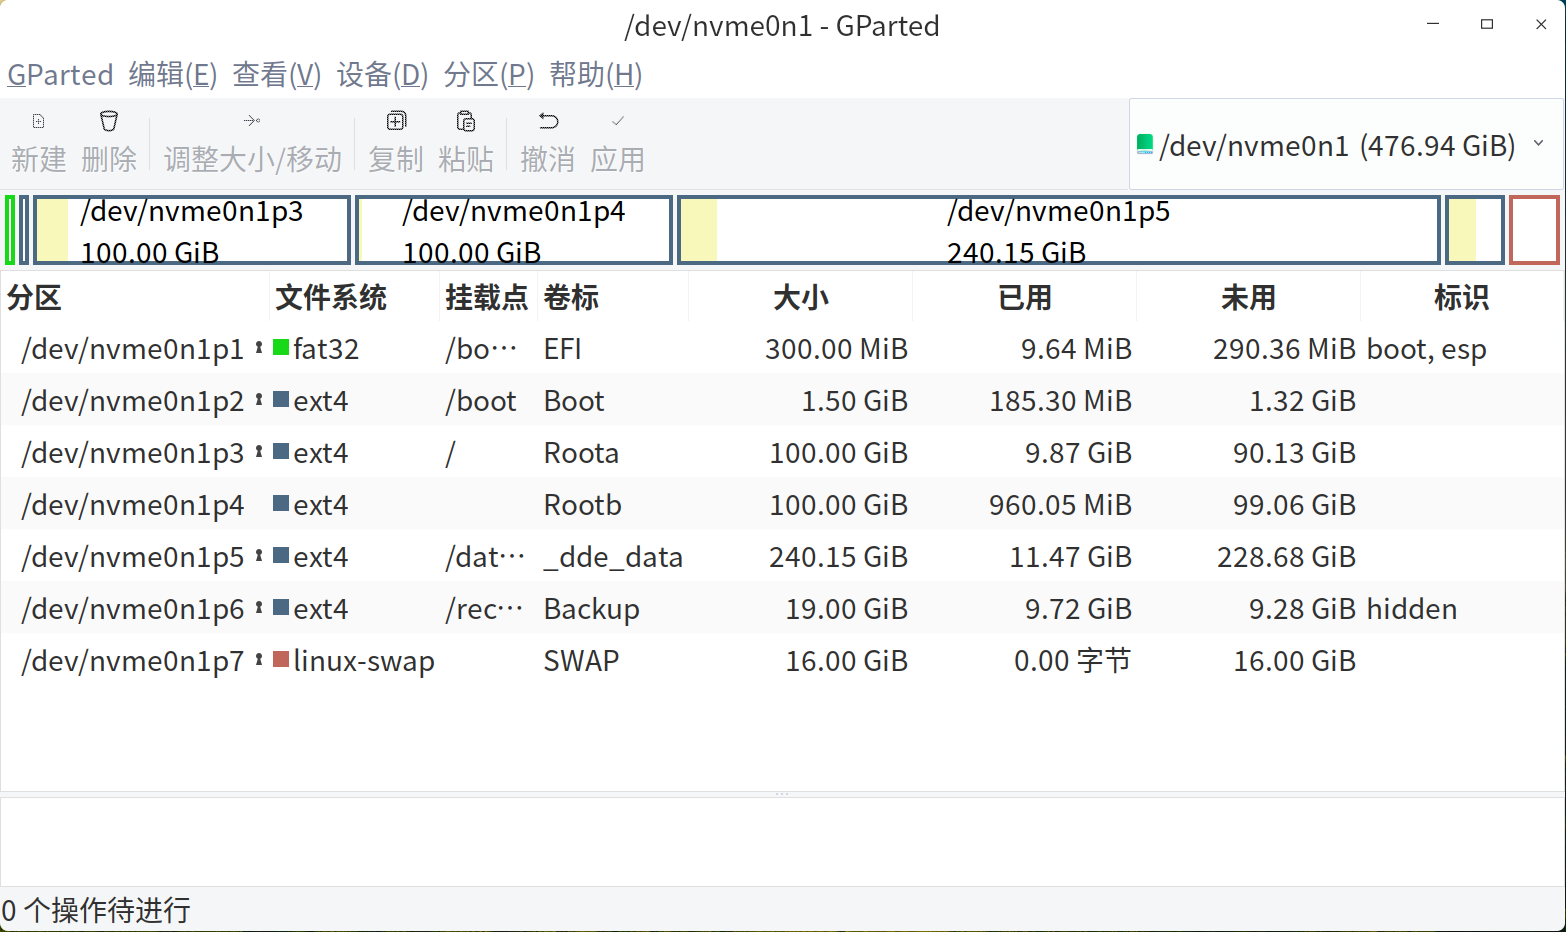Screen dimensions: 1566x932
Task: Open the 查看(V) menu
Action: (x=276, y=75)
